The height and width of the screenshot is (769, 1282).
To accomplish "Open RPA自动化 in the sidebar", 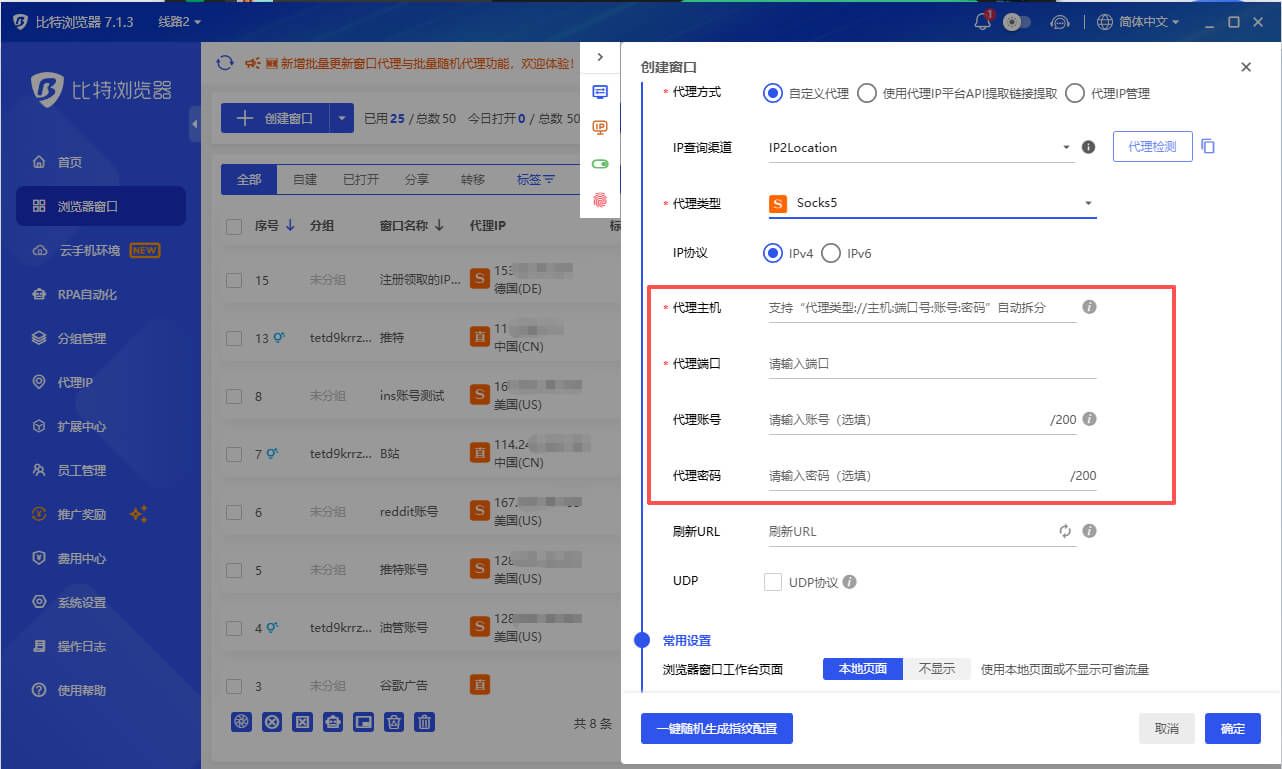I will [101, 294].
